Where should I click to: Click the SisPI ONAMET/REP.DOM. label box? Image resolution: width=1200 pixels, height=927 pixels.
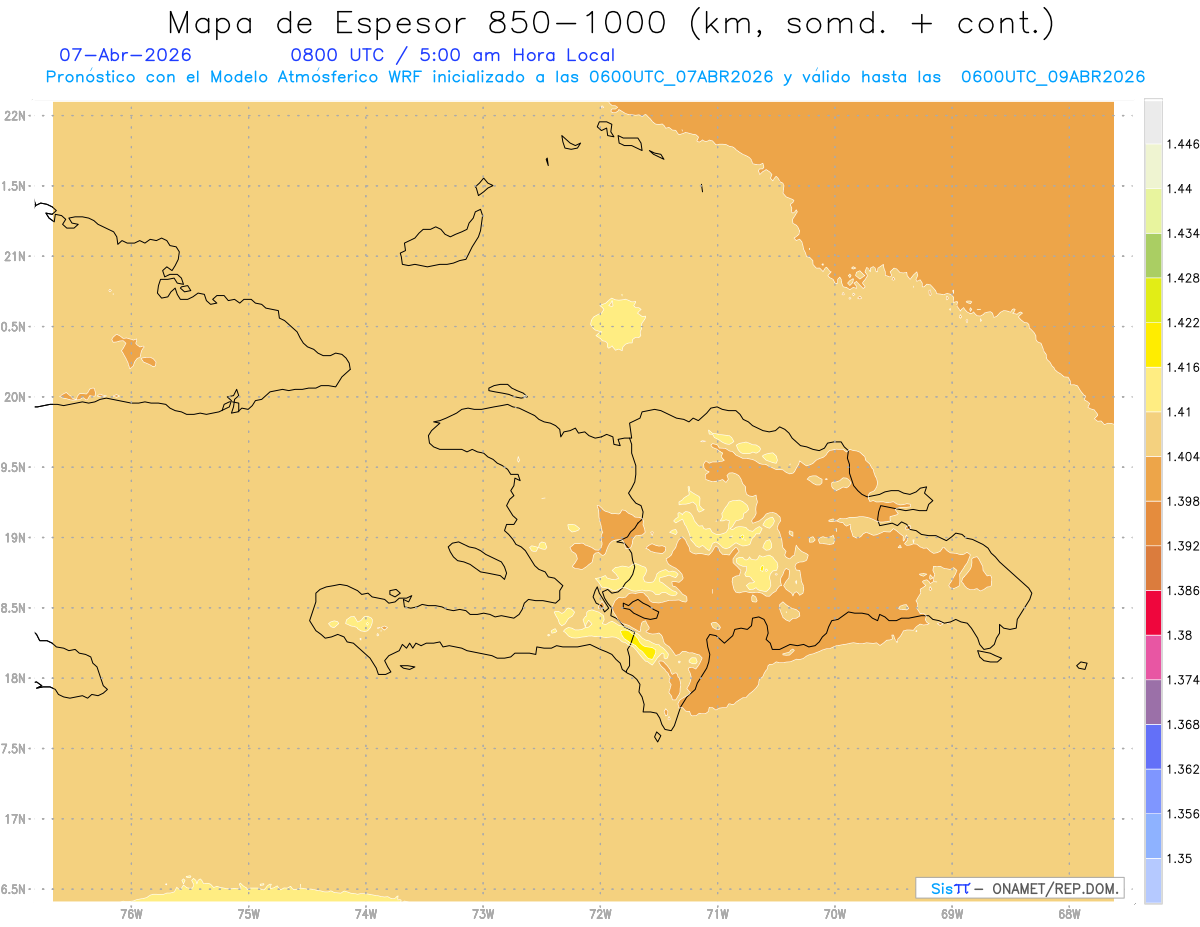click(1019, 888)
